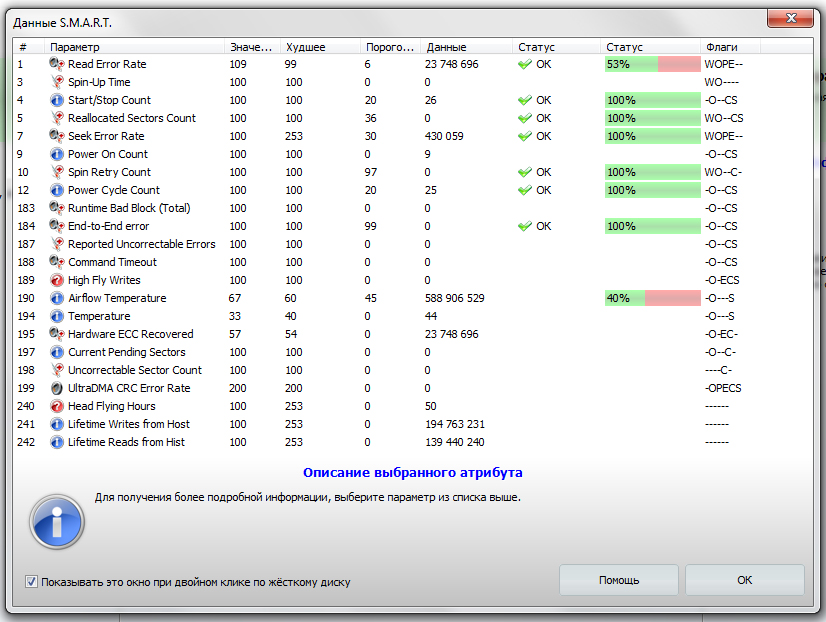The width and height of the screenshot is (826, 622).
Task: Click threshold value 99 for End-to-End error
Action: point(370,226)
